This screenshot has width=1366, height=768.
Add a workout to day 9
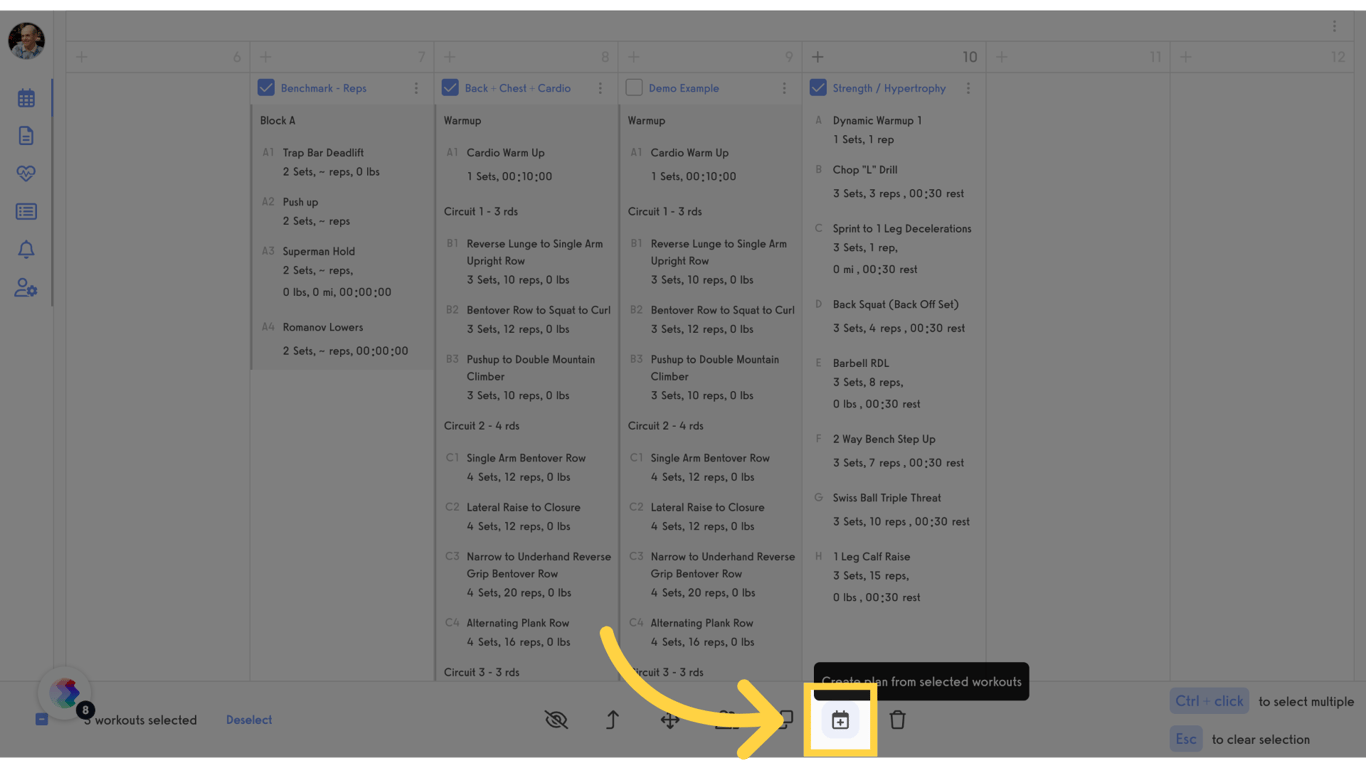point(634,57)
